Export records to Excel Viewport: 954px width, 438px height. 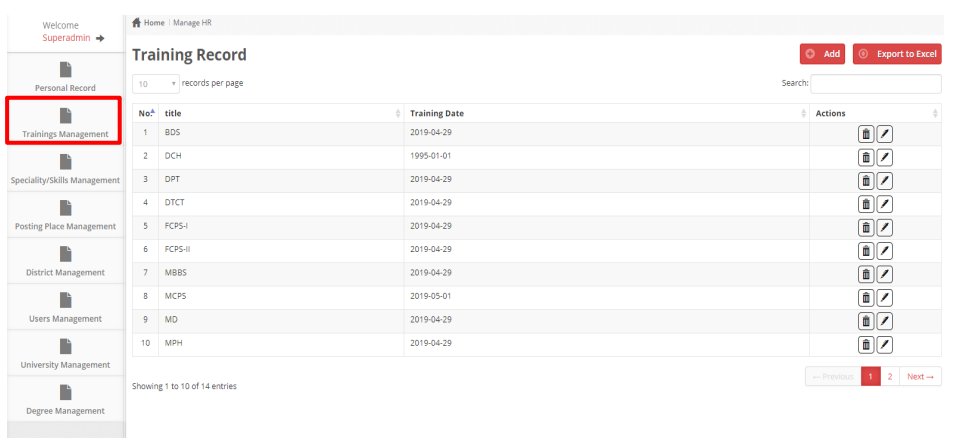pos(897,54)
